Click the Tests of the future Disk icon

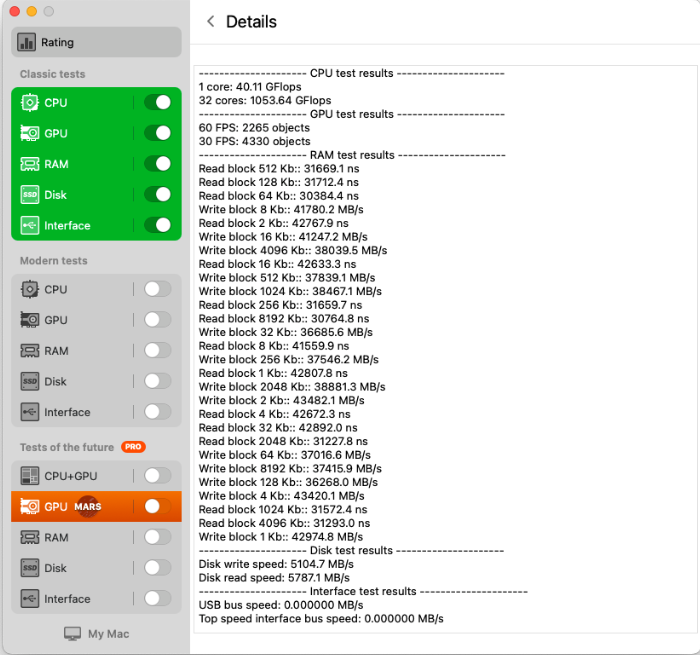point(29,568)
